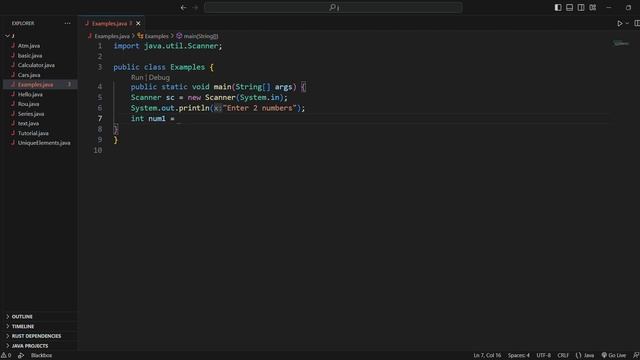Close the Examples.java tab

pyautogui.click(x=138, y=24)
